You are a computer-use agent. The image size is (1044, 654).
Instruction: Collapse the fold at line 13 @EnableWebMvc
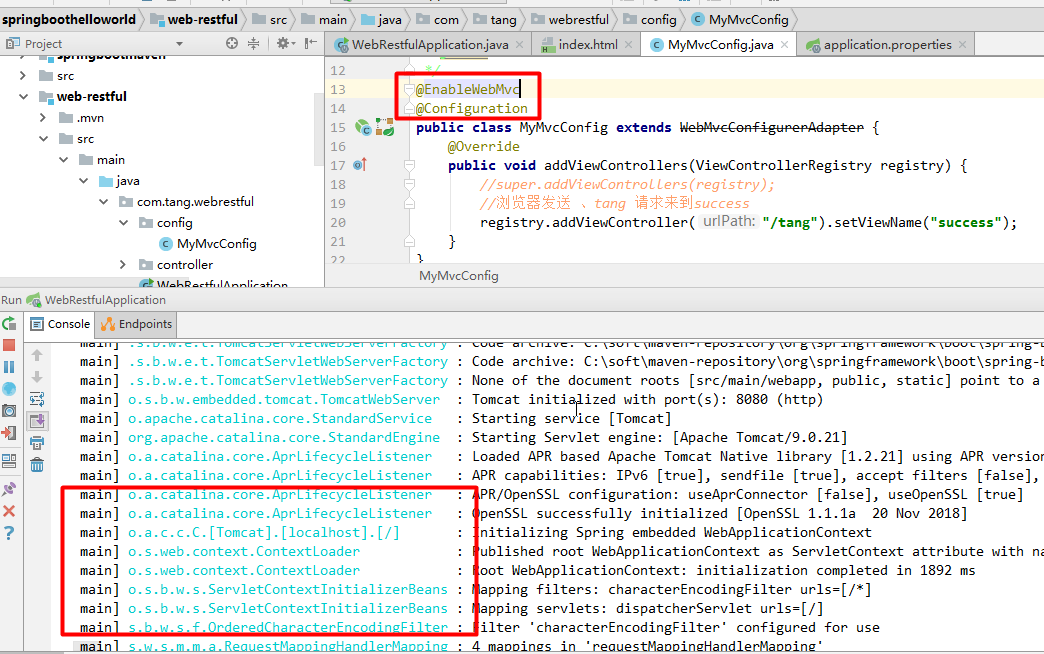coord(409,89)
